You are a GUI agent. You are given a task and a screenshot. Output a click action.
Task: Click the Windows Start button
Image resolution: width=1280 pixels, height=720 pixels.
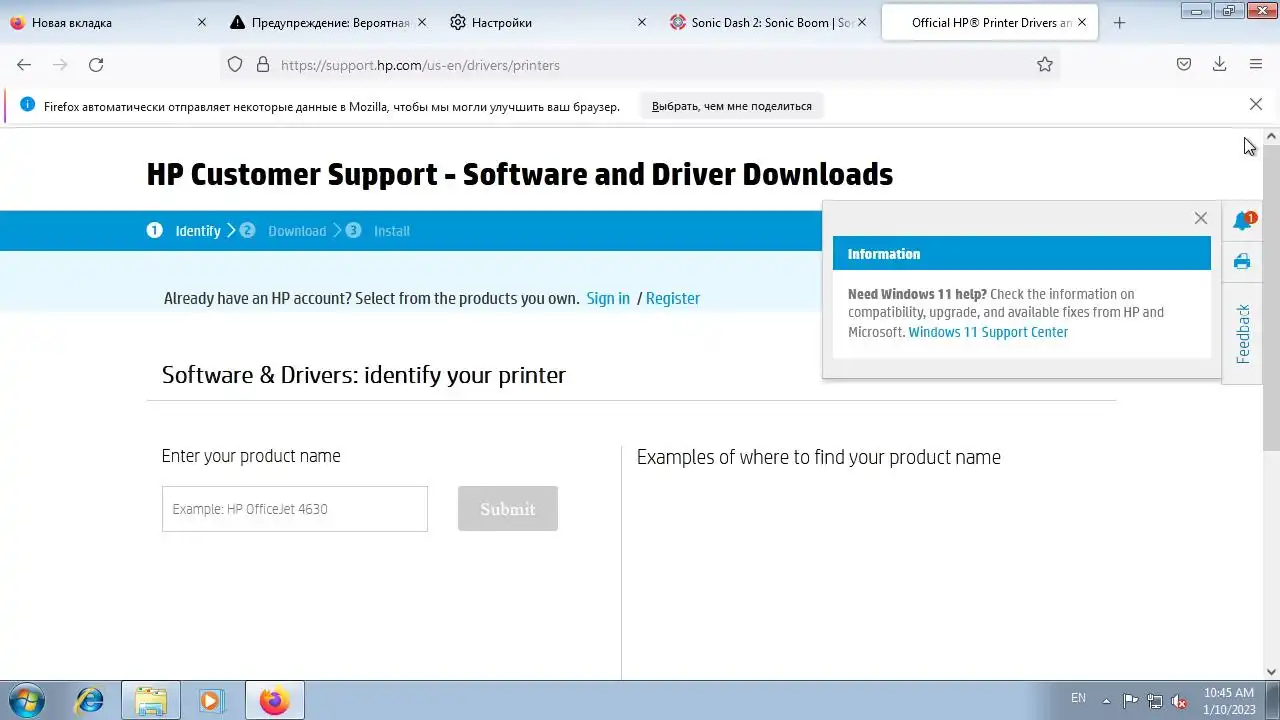pos(27,700)
